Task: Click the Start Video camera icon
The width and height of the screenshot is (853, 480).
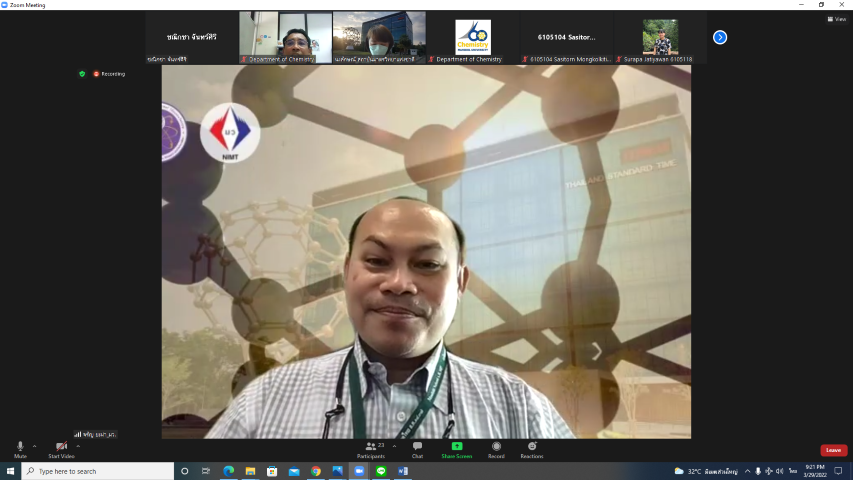Action: pyautogui.click(x=61, y=446)
